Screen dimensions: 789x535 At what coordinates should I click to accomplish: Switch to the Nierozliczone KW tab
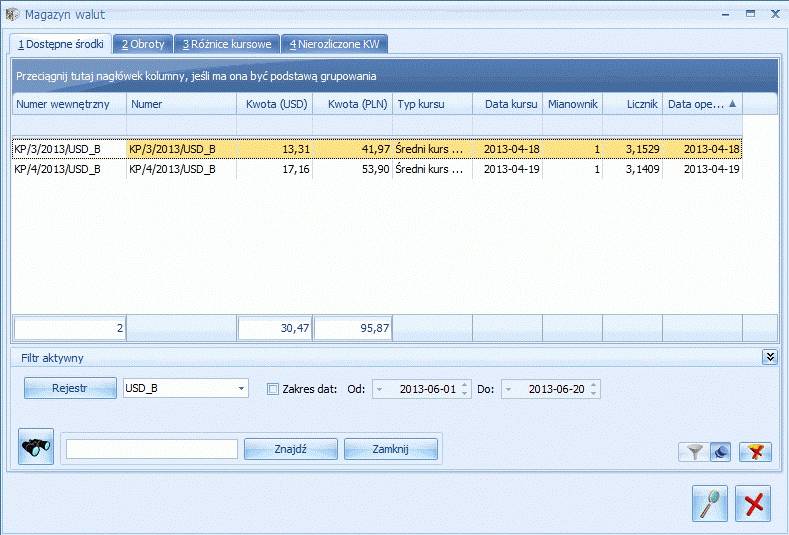click(x=334, y=44)
